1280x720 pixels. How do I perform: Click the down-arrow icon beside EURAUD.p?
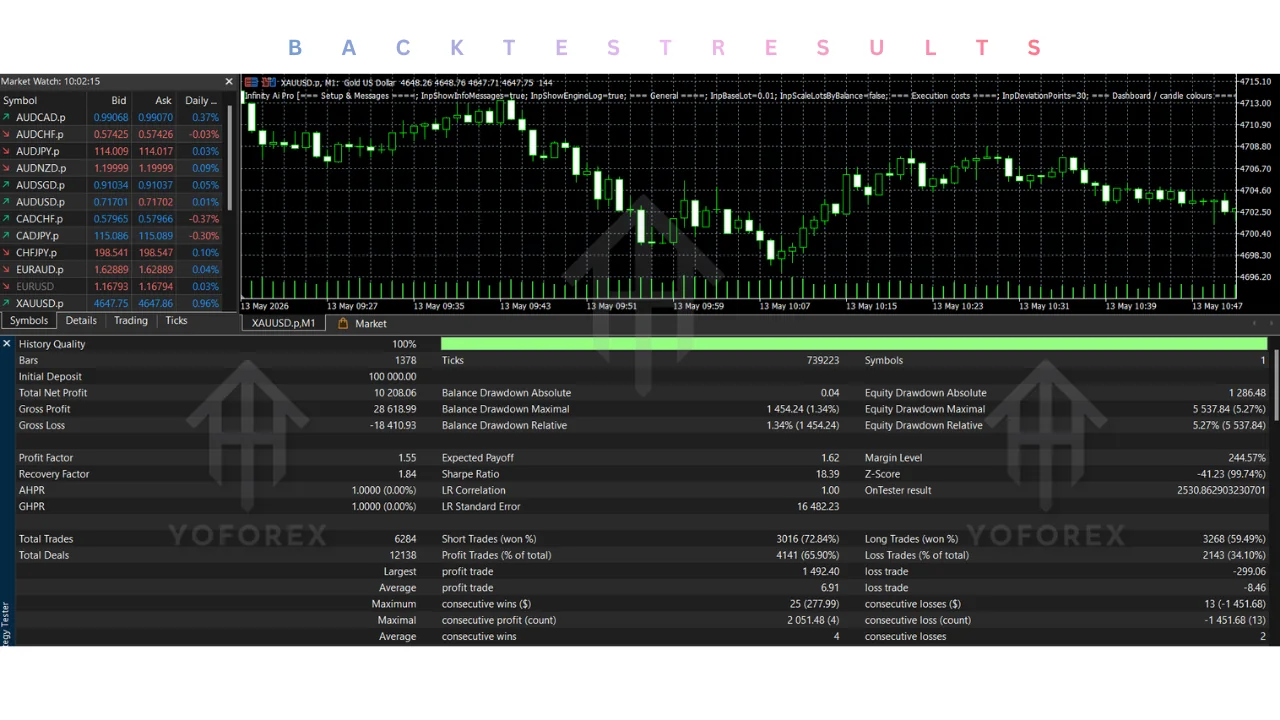pyautogui.click(x=7, y=270)
